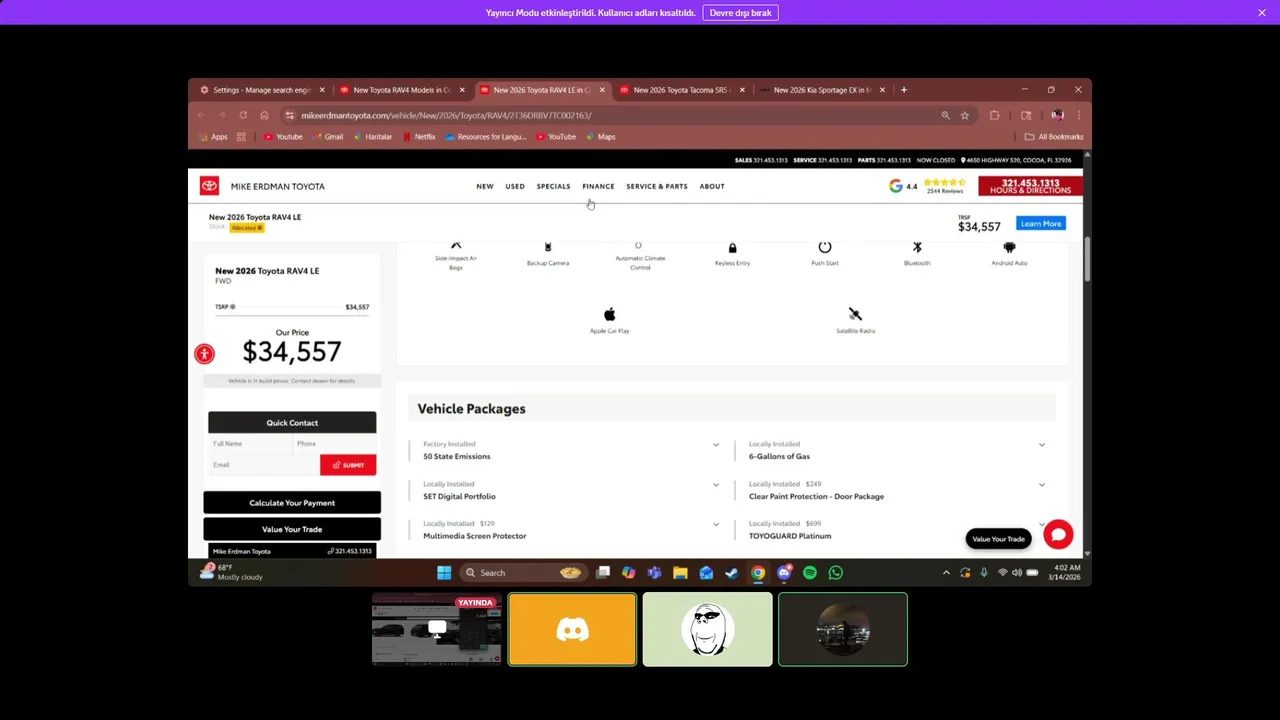The height and width of the screenshot is (720, 1280).
Task: Click the Push Start power icon
Action: [x=825, y=247]
